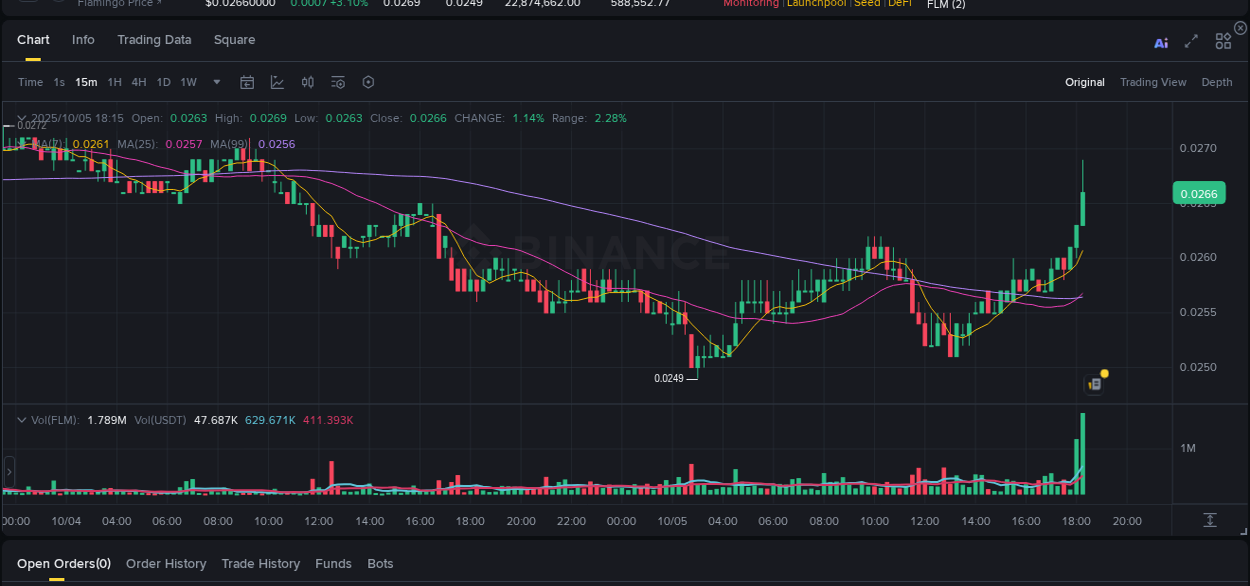Expand the chart to fullscreen
The height and width of the screenshot is (586, 1250).
pos(1191,43)
